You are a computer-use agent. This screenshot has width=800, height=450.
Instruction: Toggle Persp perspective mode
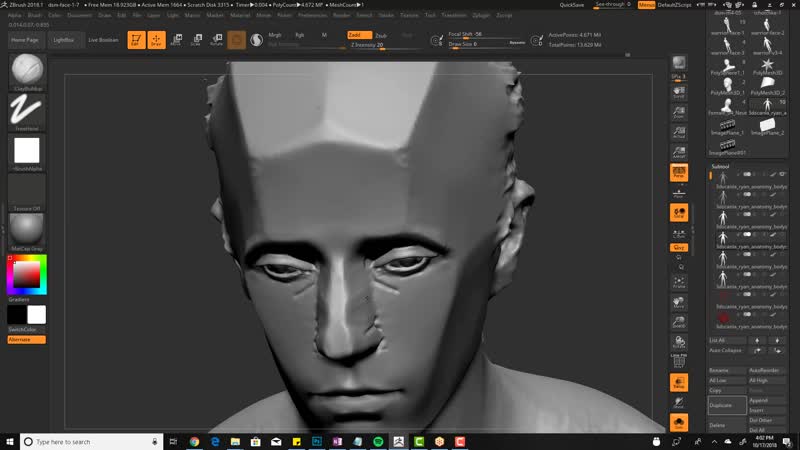click(679, 172)
